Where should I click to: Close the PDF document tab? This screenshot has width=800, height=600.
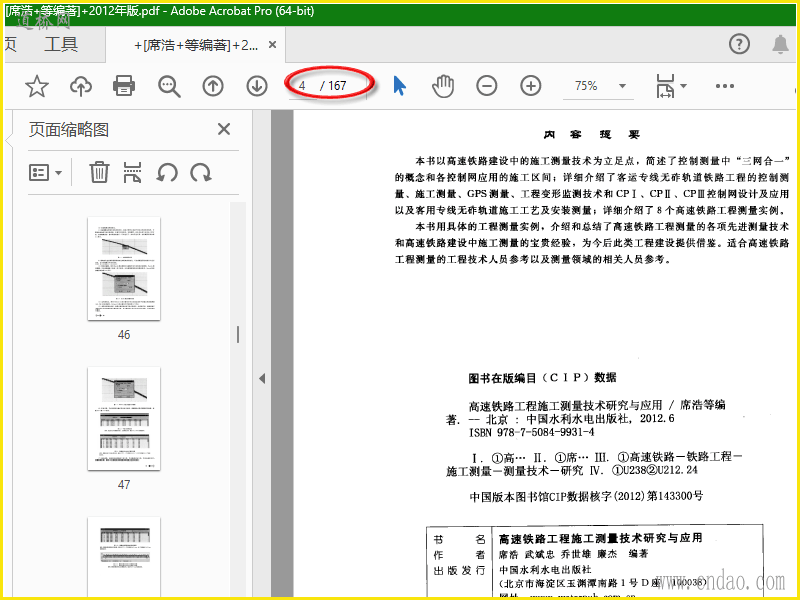272,45
